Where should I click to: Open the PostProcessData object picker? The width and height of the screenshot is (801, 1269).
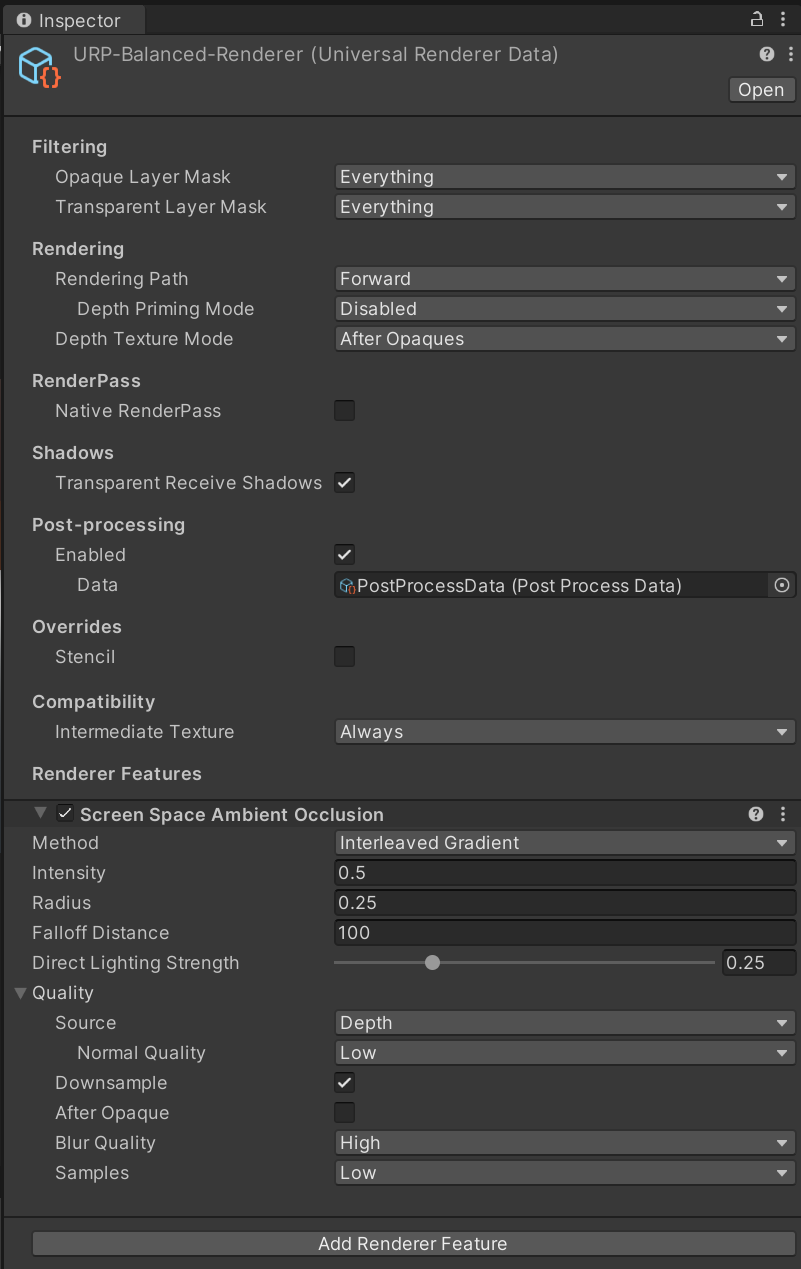[x=782, y=585]
